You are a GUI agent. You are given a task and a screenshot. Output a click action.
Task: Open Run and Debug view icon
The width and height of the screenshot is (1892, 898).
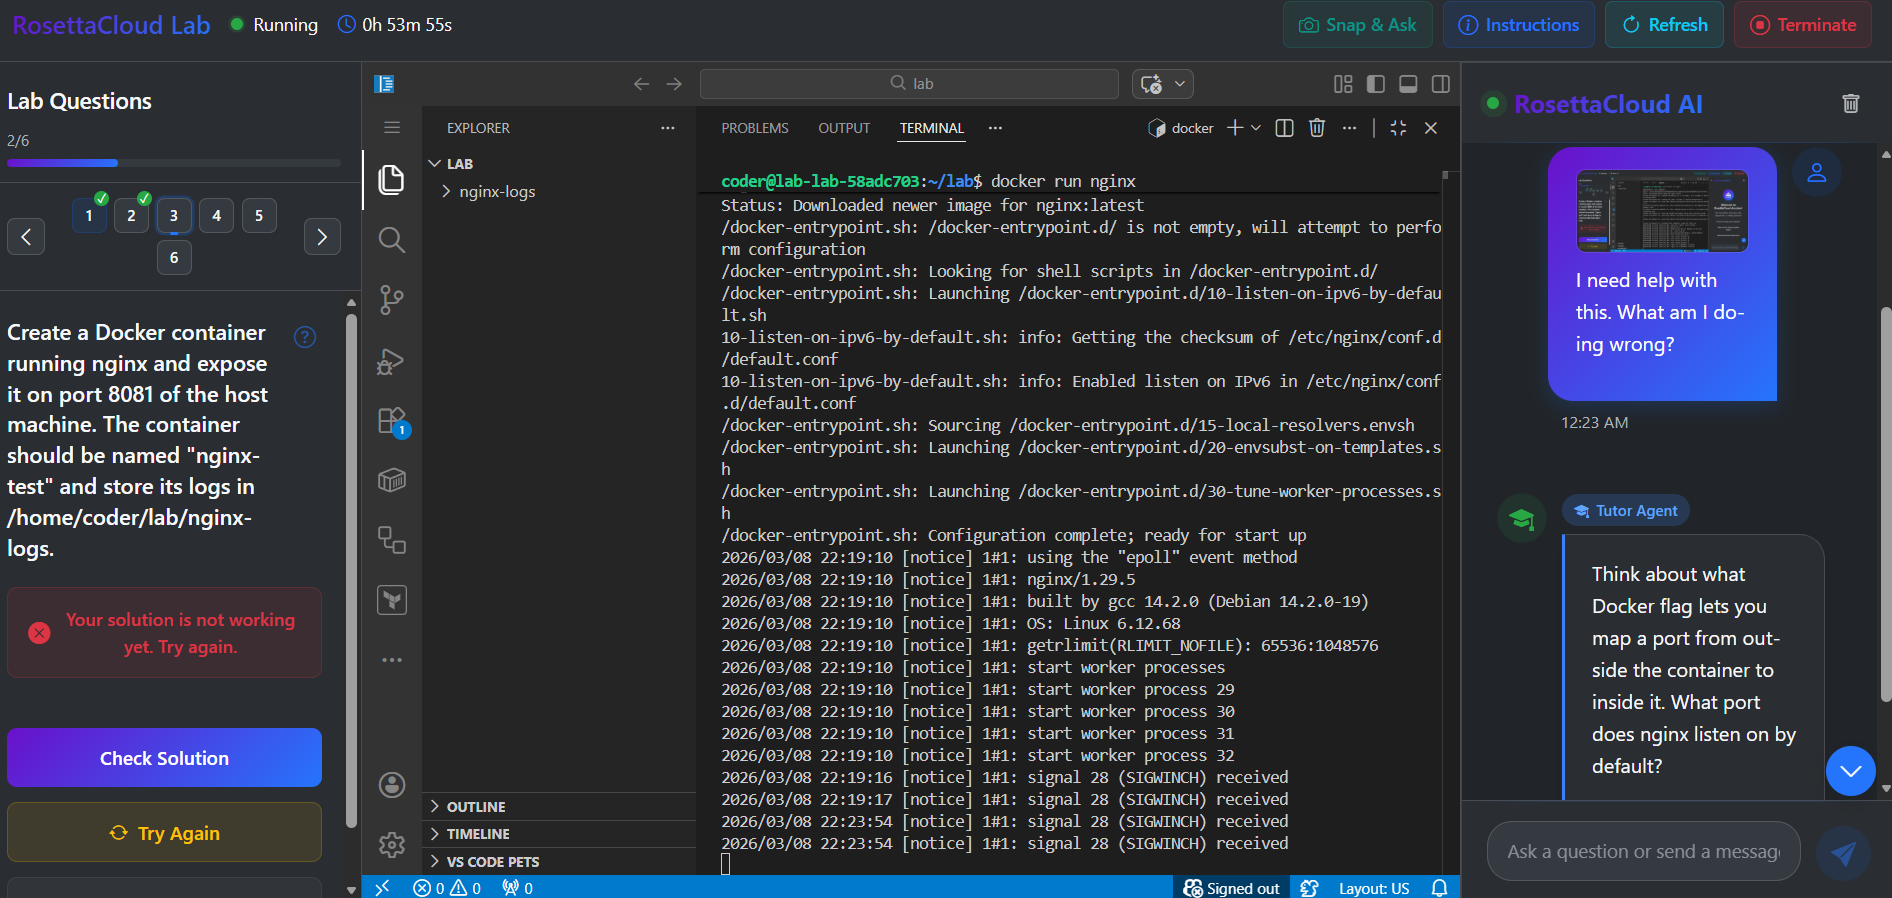pos(391,361)
